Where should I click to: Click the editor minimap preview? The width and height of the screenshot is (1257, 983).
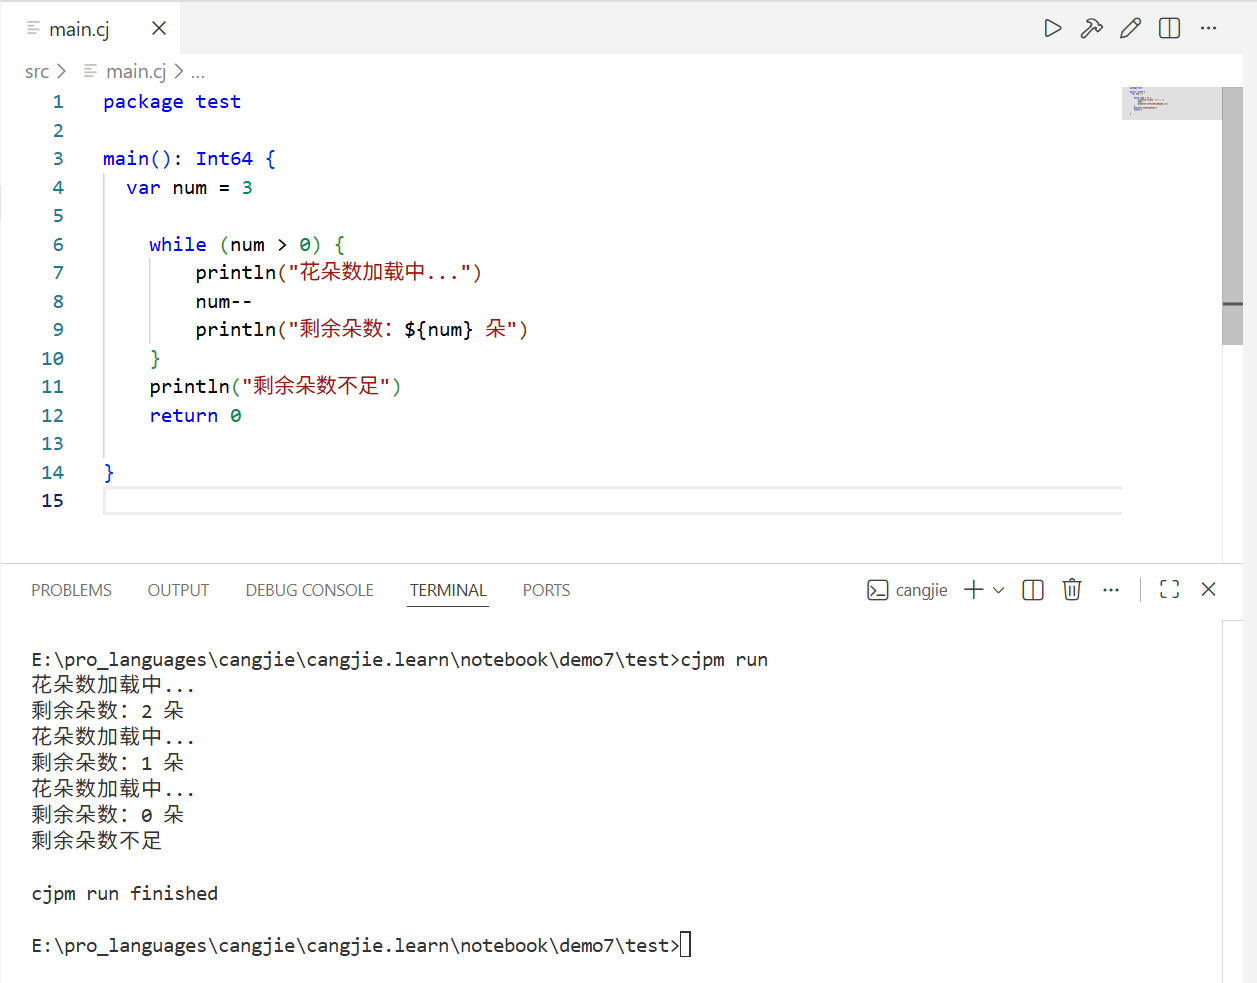1171,103
